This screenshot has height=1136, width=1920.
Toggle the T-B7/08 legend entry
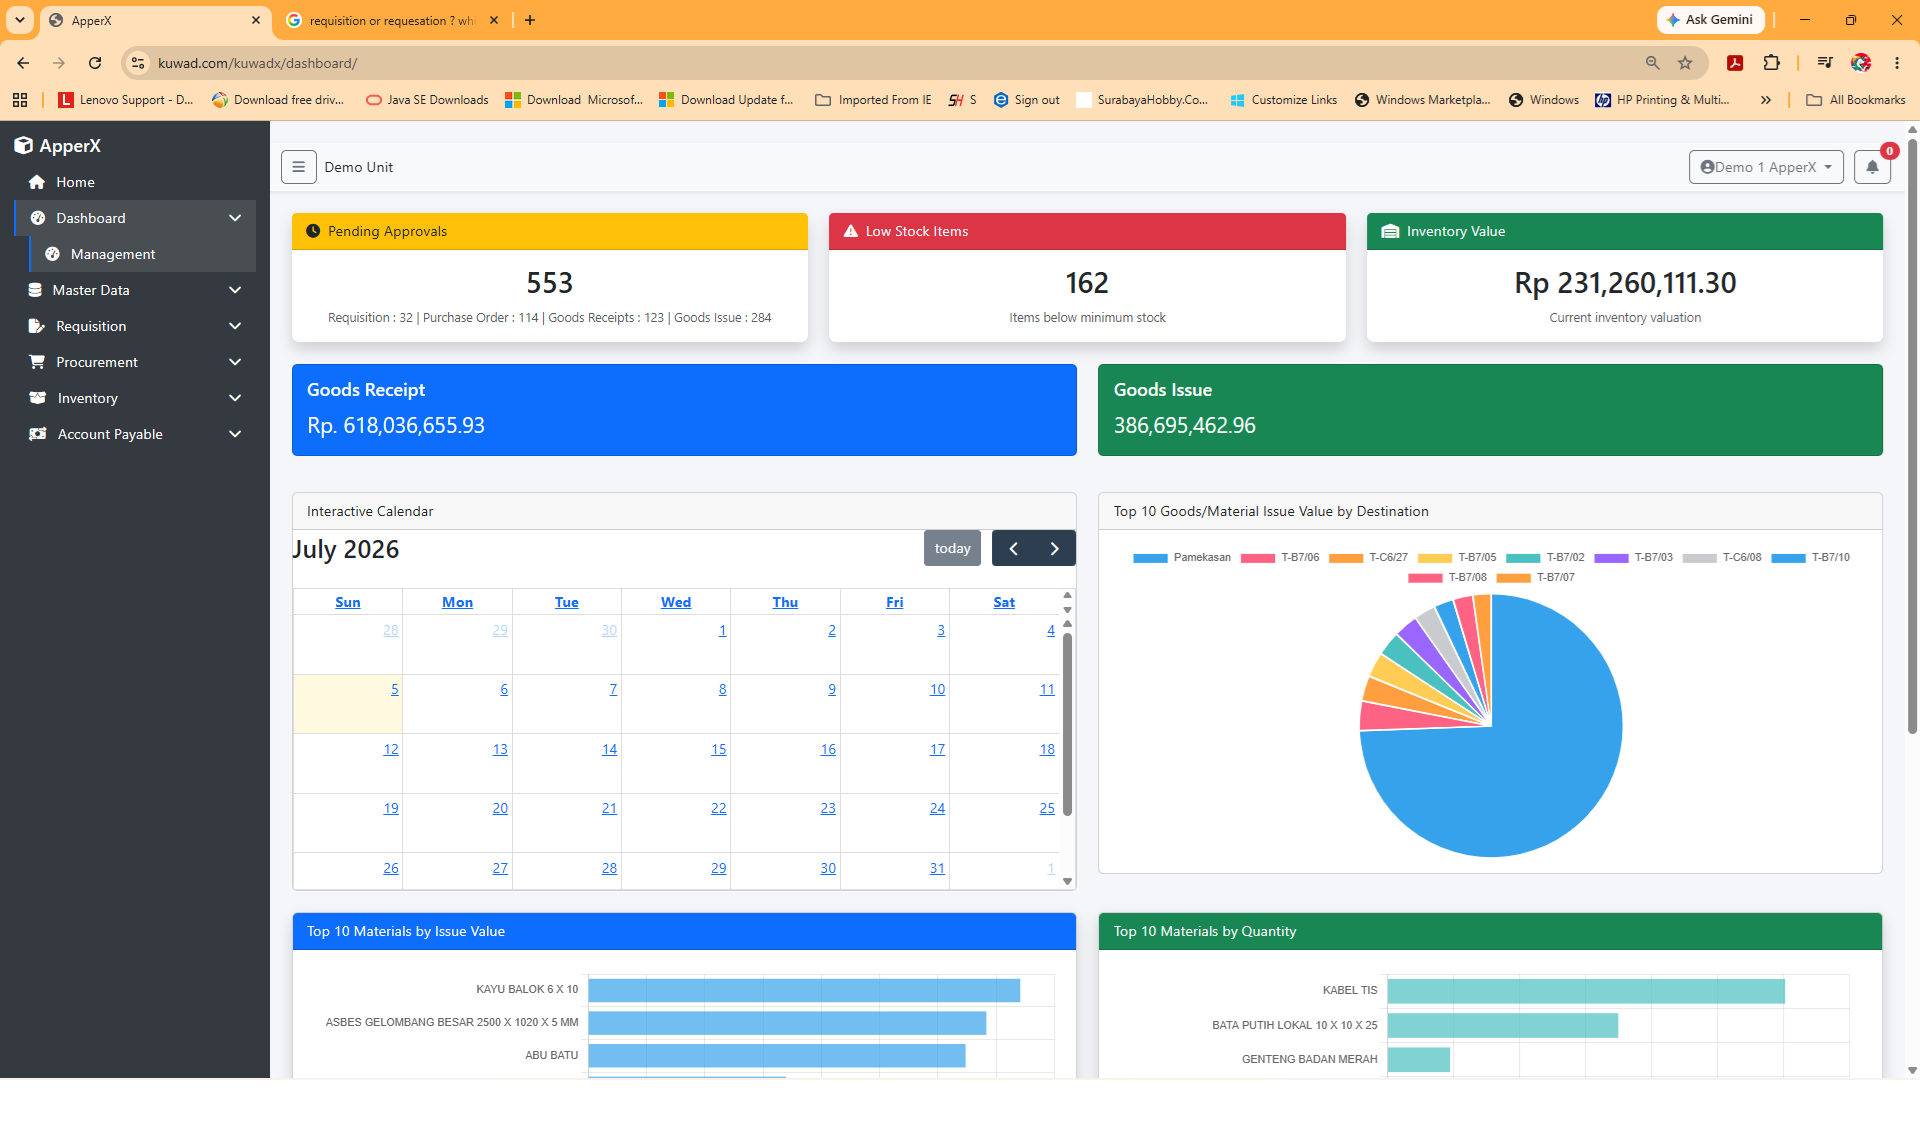1447,578
